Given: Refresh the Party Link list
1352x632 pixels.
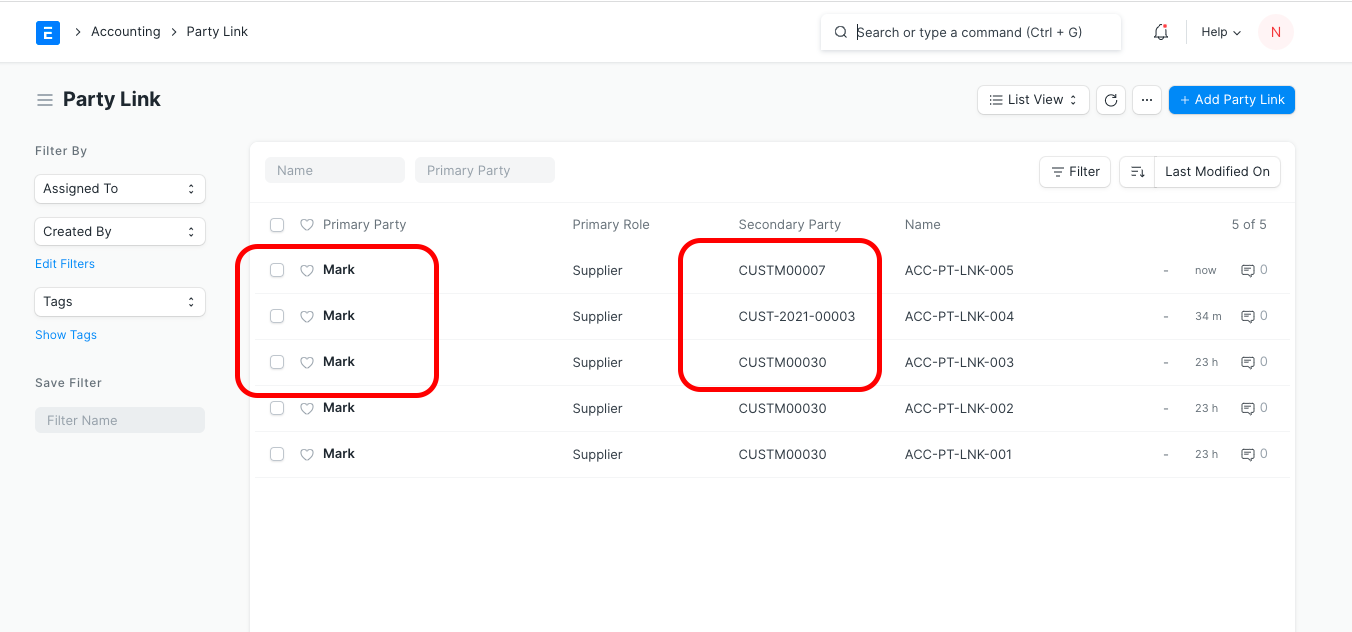Looking at the screenshot, I should point(1110,99).
